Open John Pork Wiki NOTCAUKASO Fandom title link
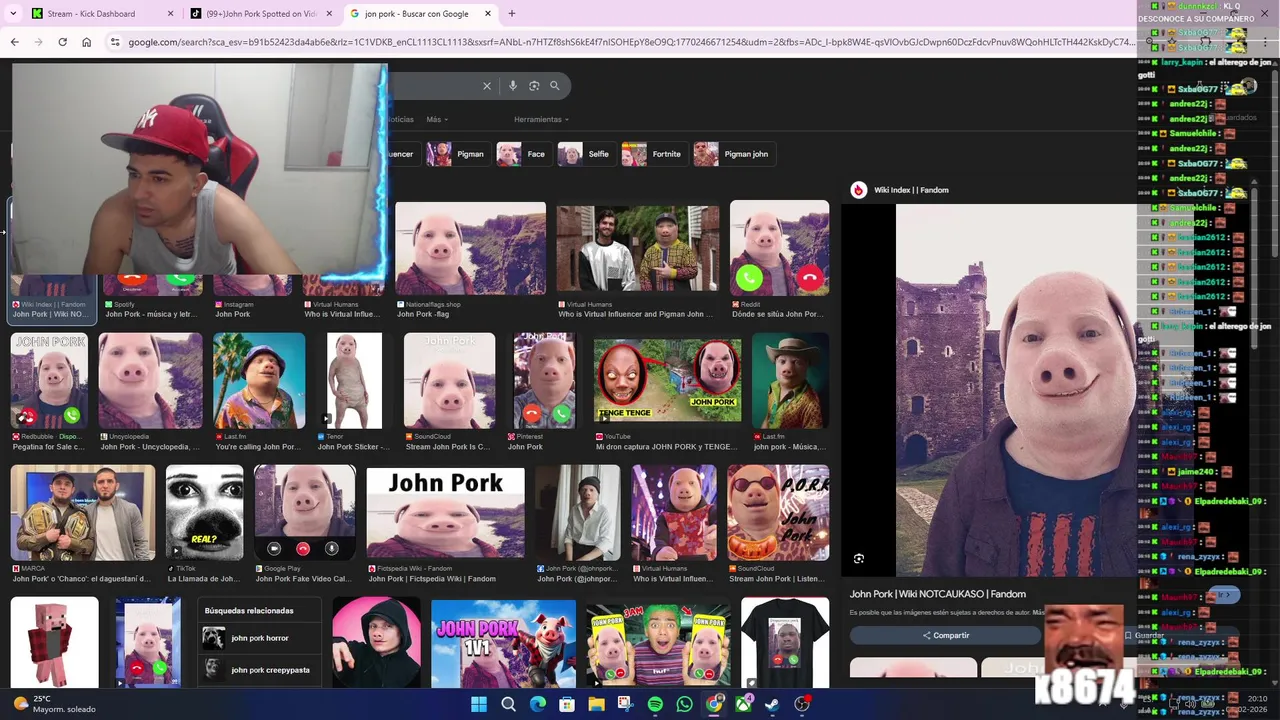This screenshot has height=720, width=1280. click(938, 594)
